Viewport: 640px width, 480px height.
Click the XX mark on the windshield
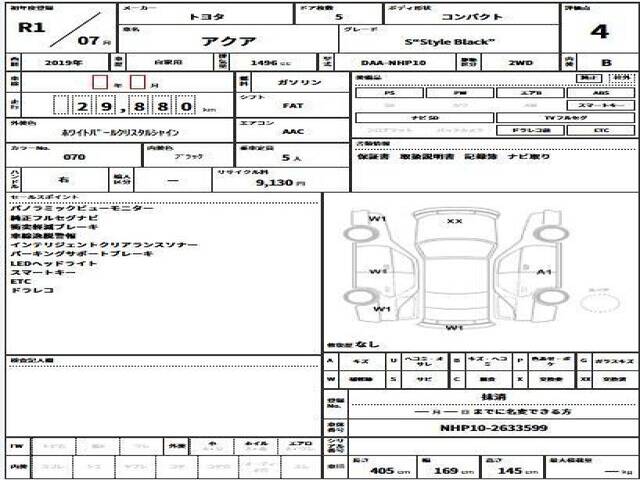point(454,221)
